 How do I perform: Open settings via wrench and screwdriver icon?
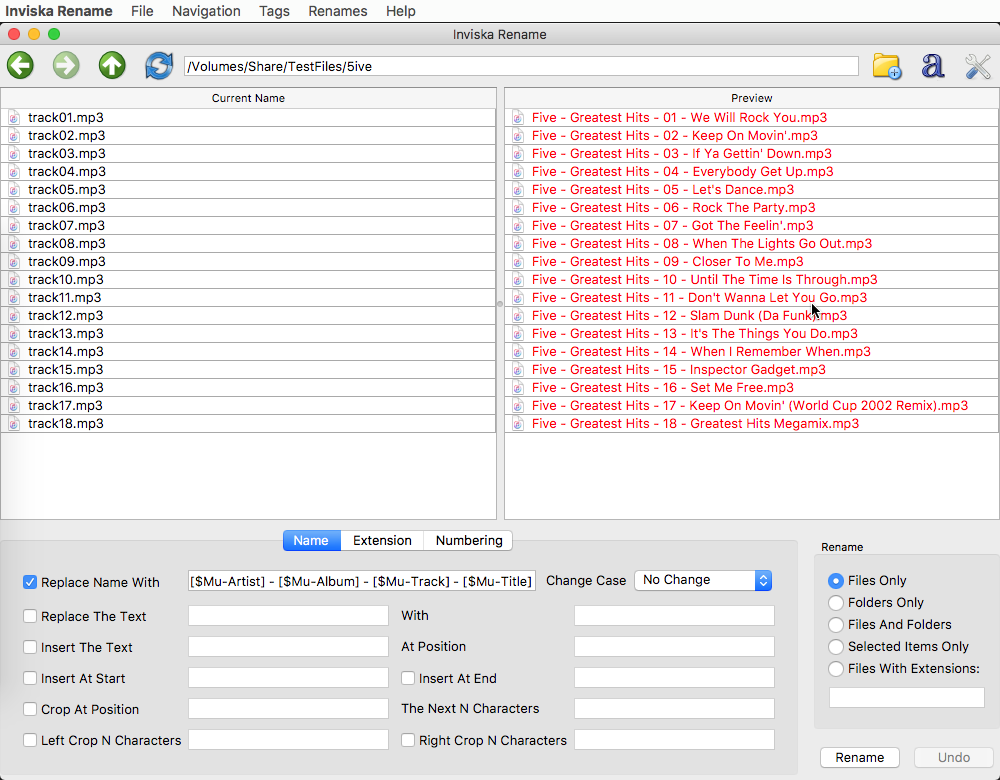(x=978, y=66)
